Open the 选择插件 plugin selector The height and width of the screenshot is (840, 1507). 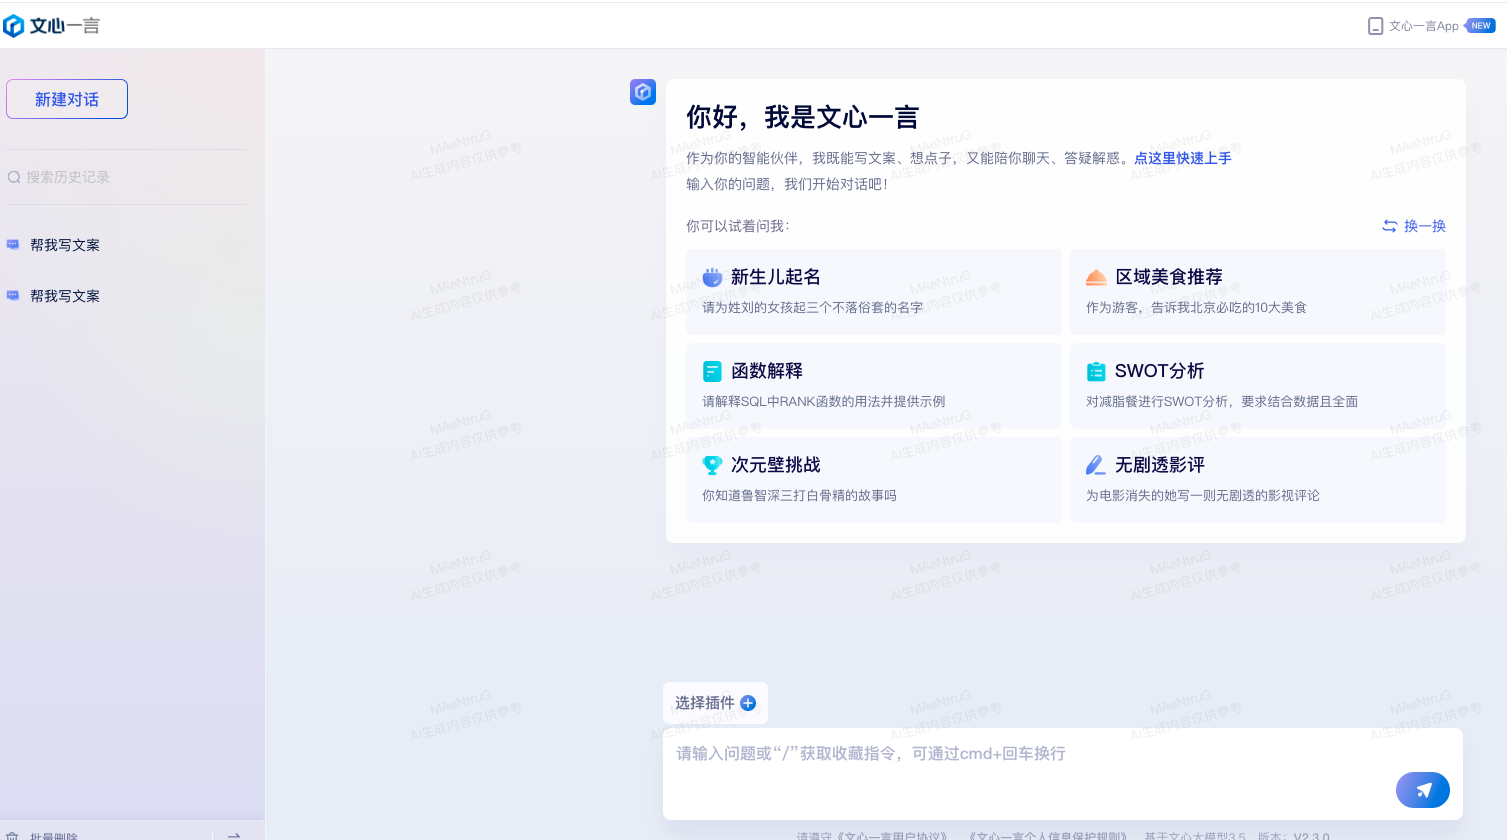[715, 703]
